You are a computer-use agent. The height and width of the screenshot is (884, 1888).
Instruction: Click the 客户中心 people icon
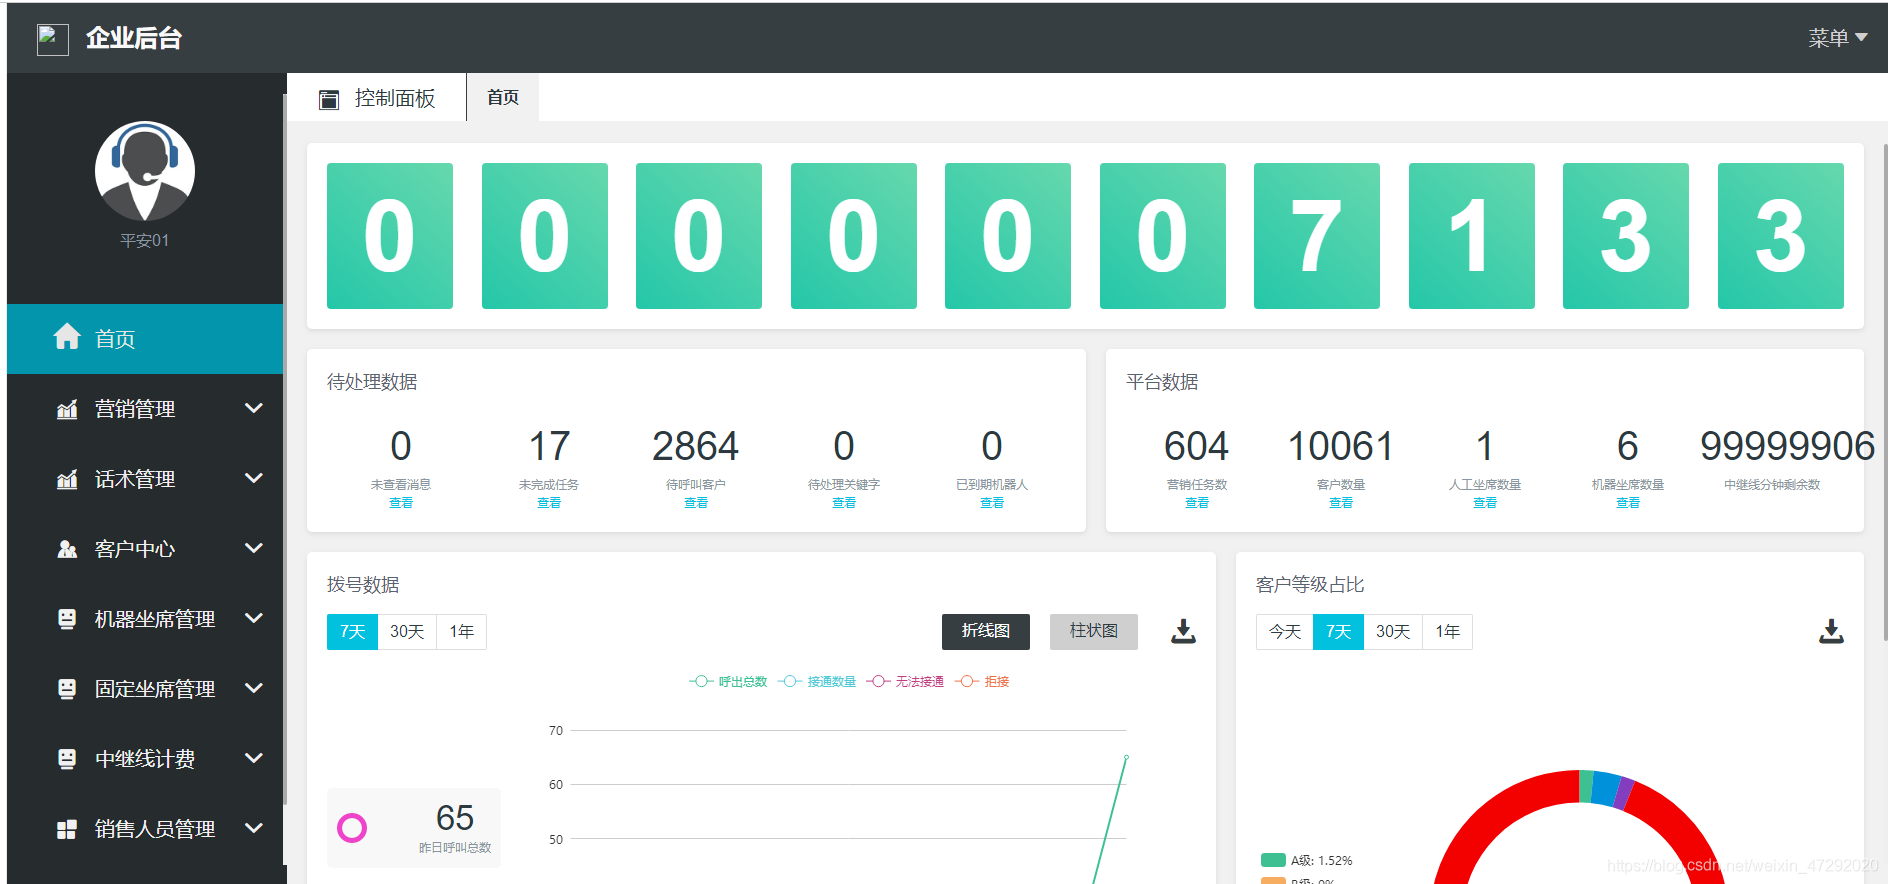(x=67, y=549)
